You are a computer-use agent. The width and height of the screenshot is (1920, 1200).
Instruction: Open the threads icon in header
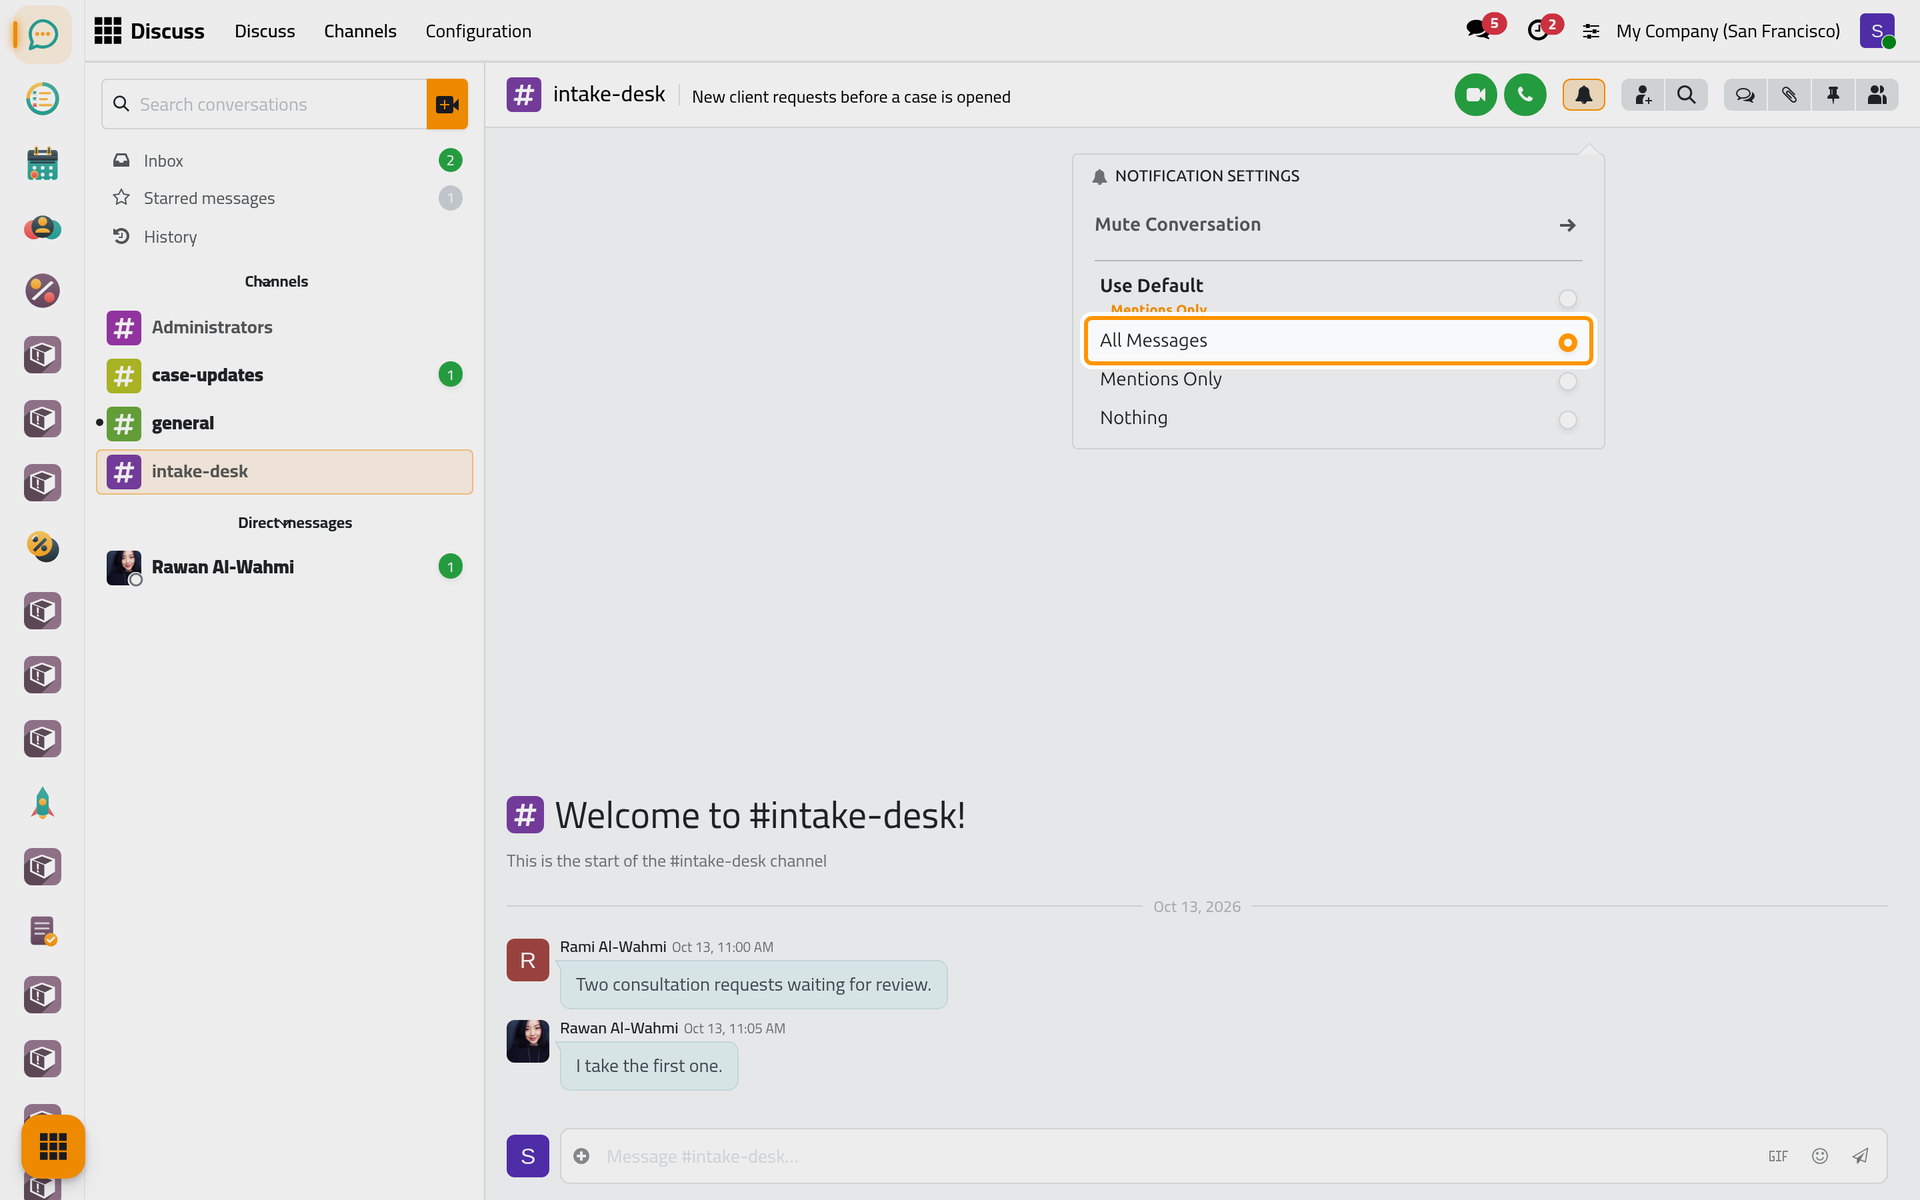[x=1745, y=95]
